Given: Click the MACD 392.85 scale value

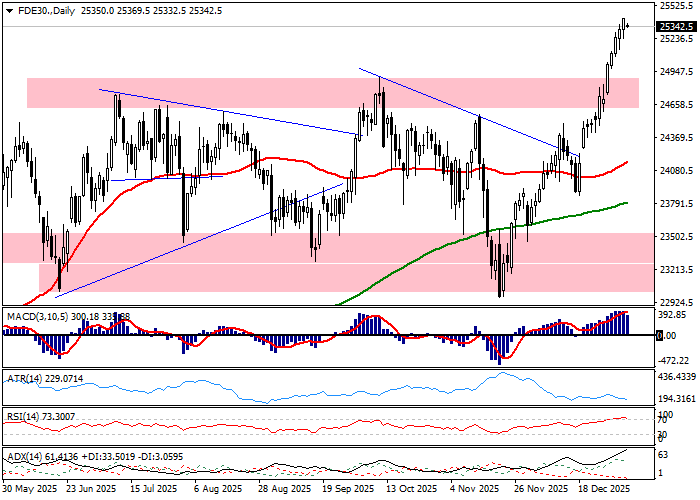Looking at the screenshot, I should click(671, 314).
